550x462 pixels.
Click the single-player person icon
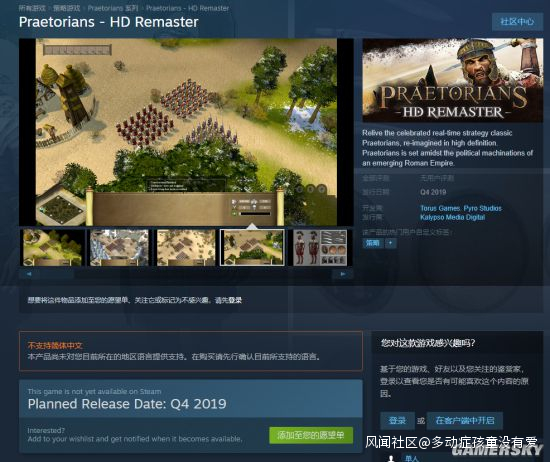click(390, 458)
